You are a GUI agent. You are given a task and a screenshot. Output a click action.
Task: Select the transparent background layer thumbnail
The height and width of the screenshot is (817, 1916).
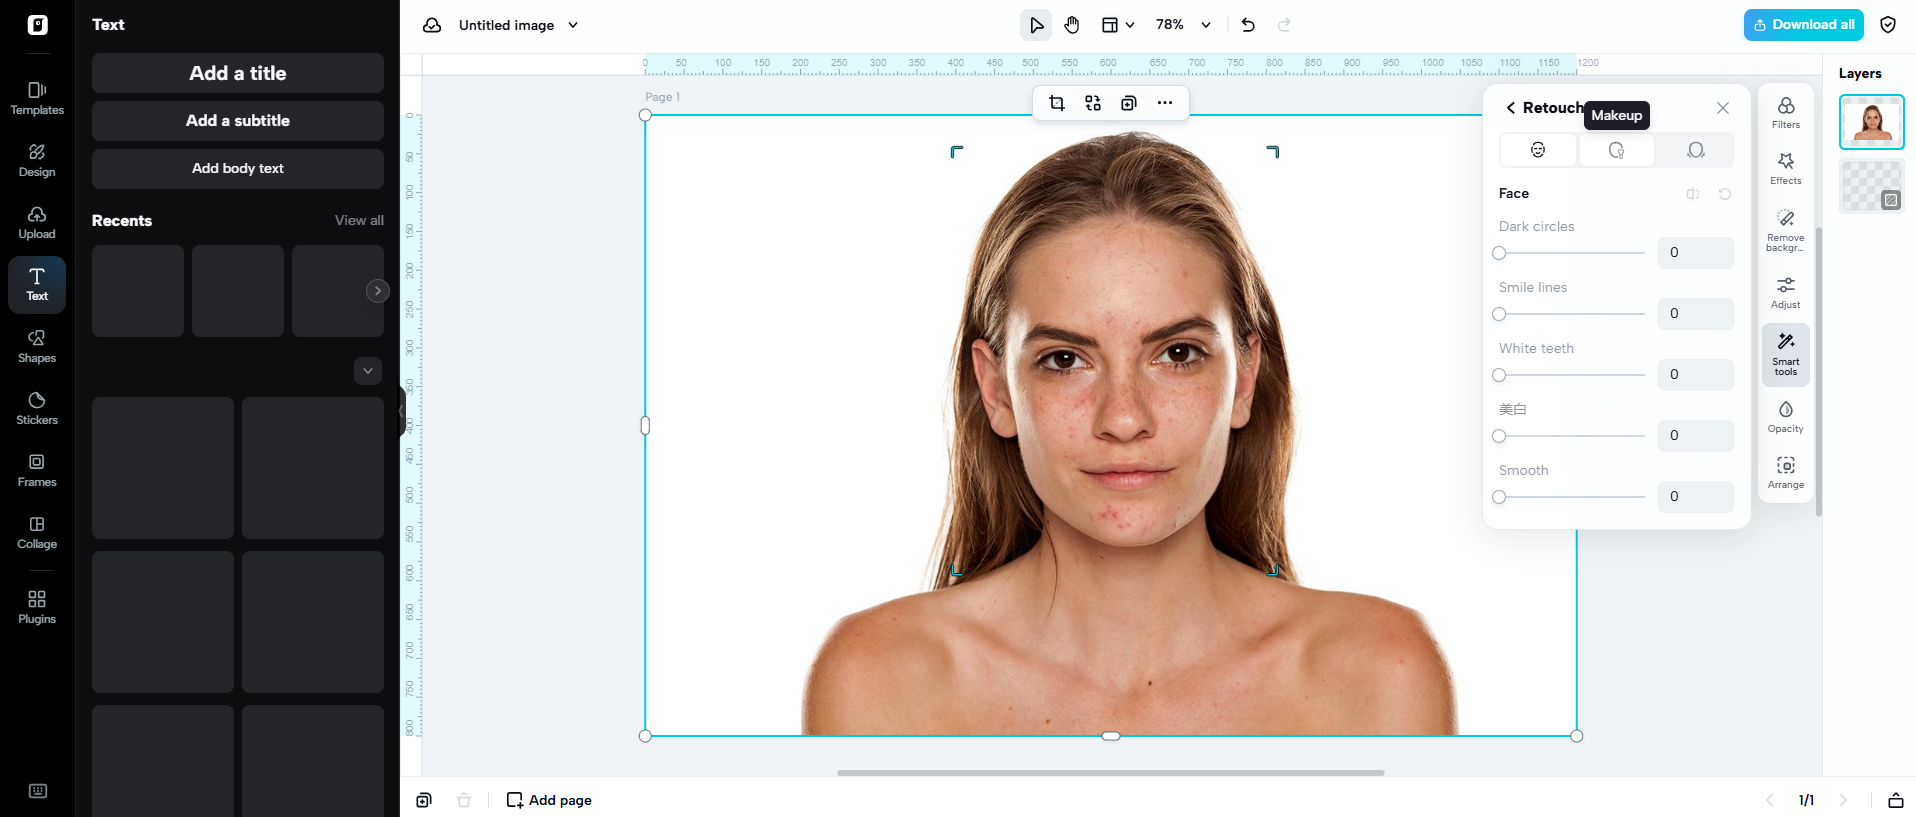pyautogui.click(x=1872, y=186)
